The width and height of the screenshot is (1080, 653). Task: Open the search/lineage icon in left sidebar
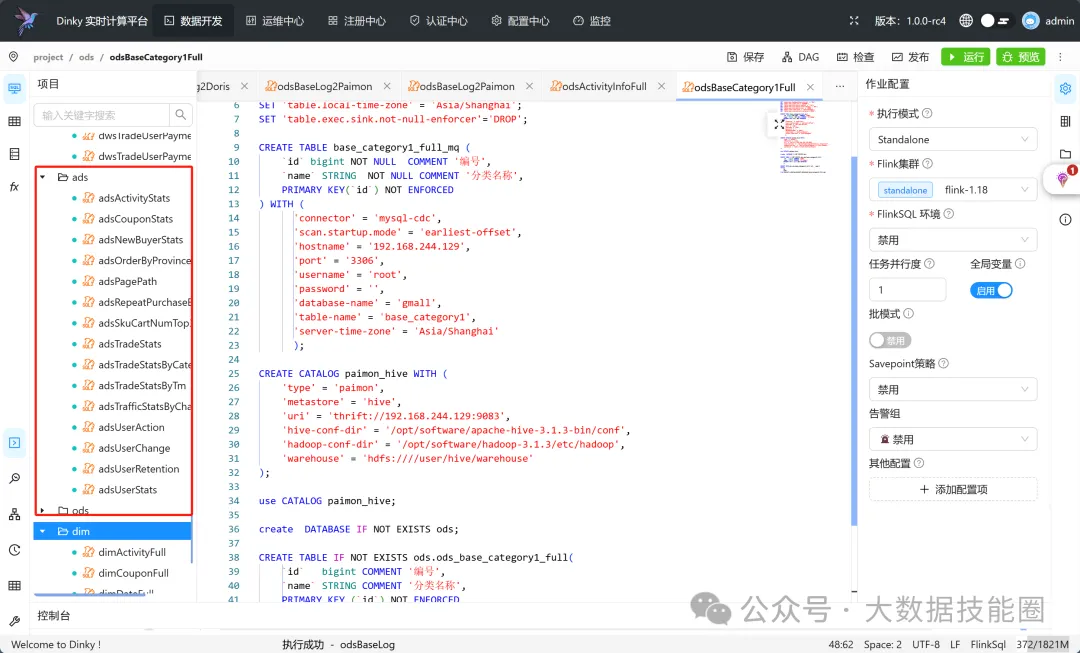pyautogui.click(x=14, y=479)
